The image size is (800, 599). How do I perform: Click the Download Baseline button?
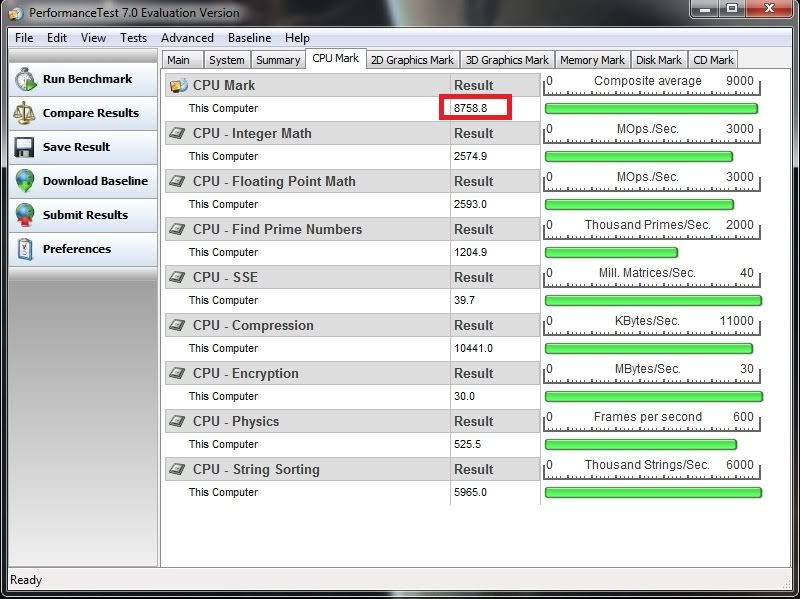(83, 181)
